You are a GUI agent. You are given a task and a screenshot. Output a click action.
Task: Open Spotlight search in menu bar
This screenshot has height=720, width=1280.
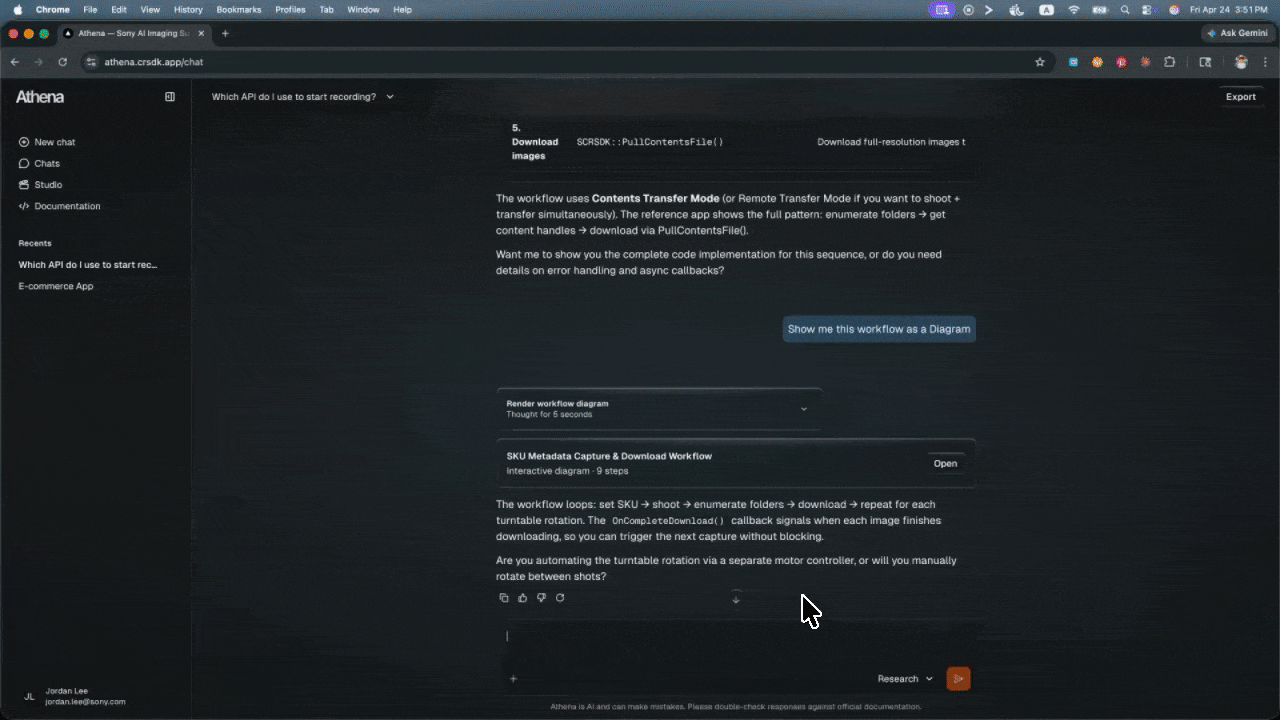(1125, 9)
